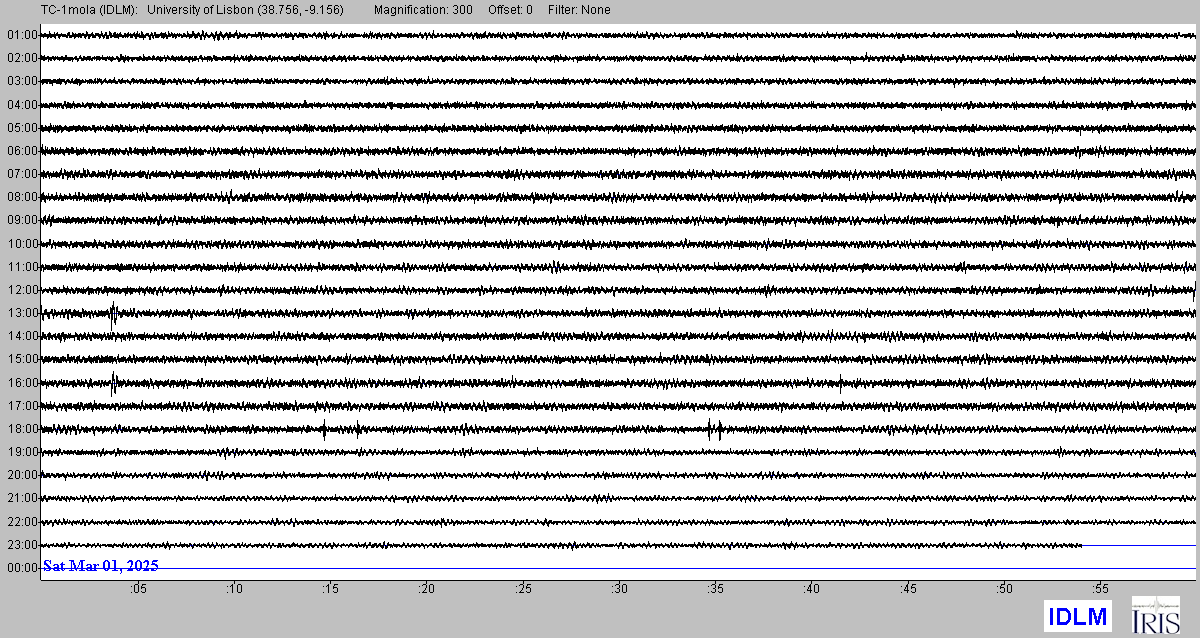This screenshot has height=638, width=1200.
Task: Select the 07:00 hour label
Action: pos(22,174)
